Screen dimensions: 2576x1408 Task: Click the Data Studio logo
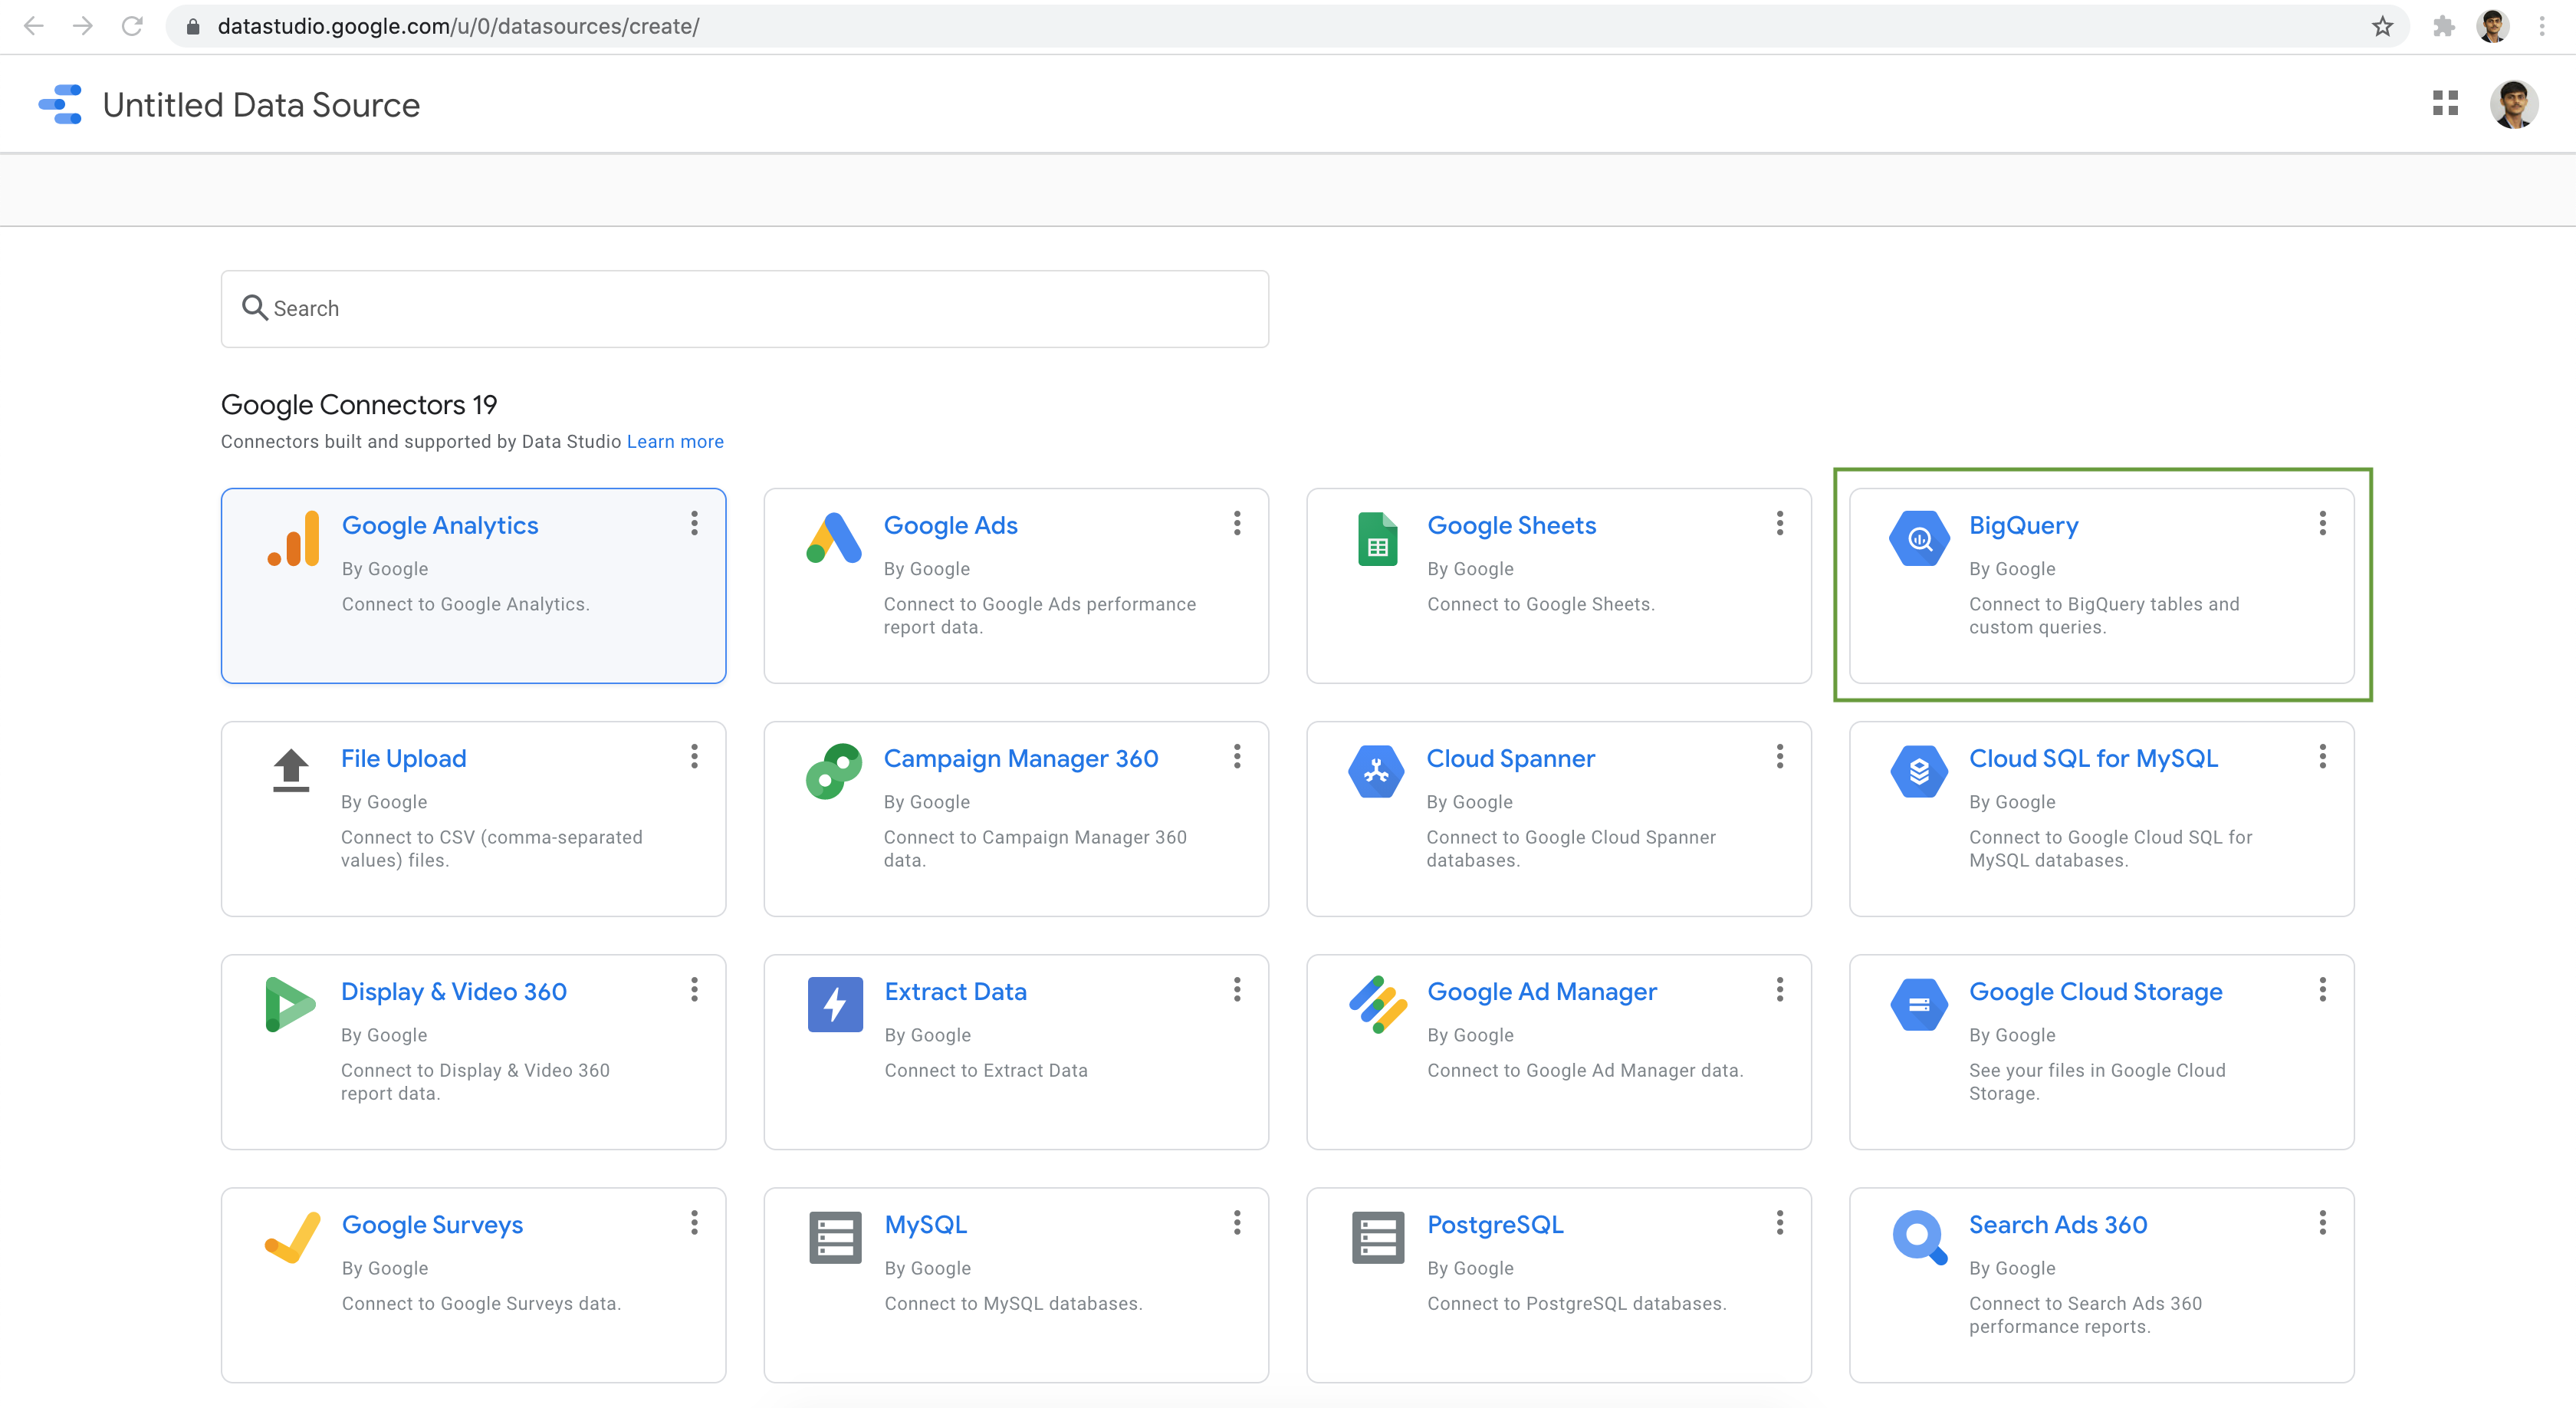(60, 104)
